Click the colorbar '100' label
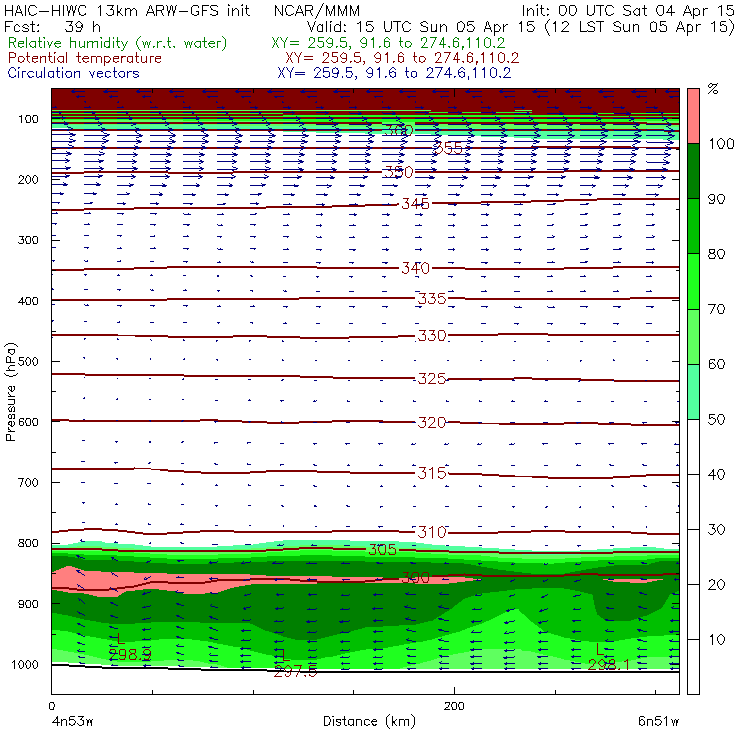Screen dimensions: 740x740 [x=722, y=143]
